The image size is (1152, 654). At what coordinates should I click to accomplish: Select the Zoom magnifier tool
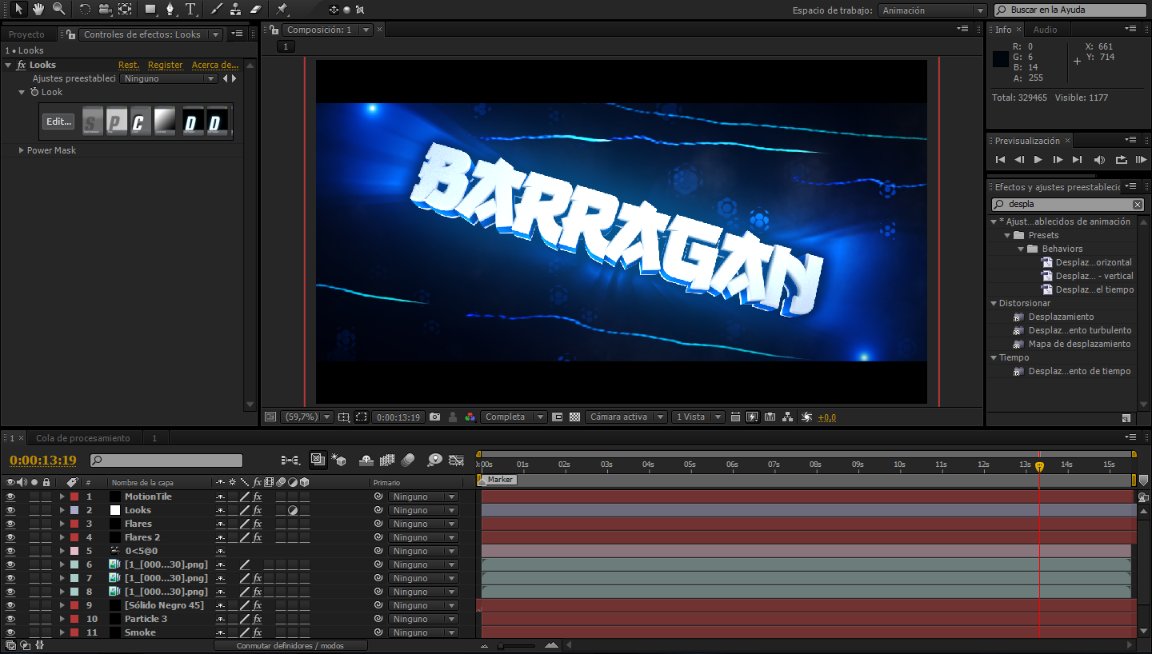click(x=59, y=9)
